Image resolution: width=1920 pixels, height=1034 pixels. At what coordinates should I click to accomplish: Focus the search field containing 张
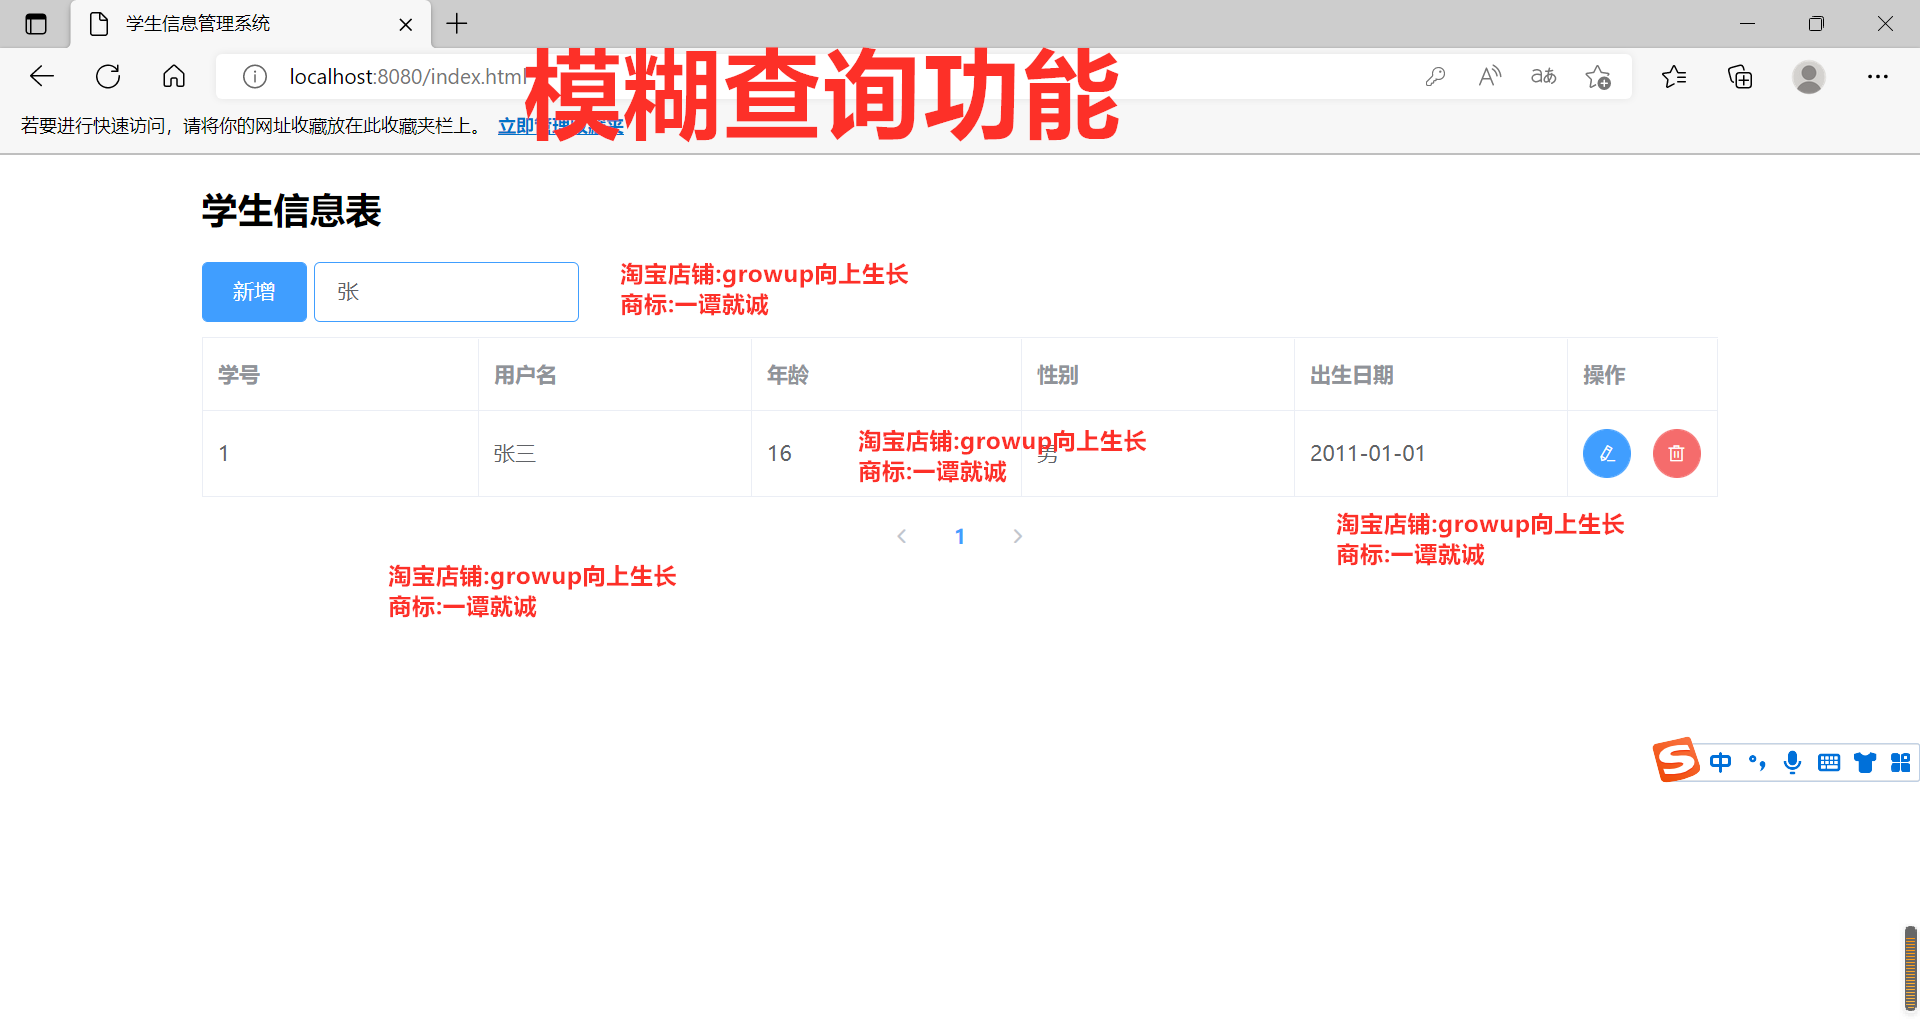click(446, 292)
